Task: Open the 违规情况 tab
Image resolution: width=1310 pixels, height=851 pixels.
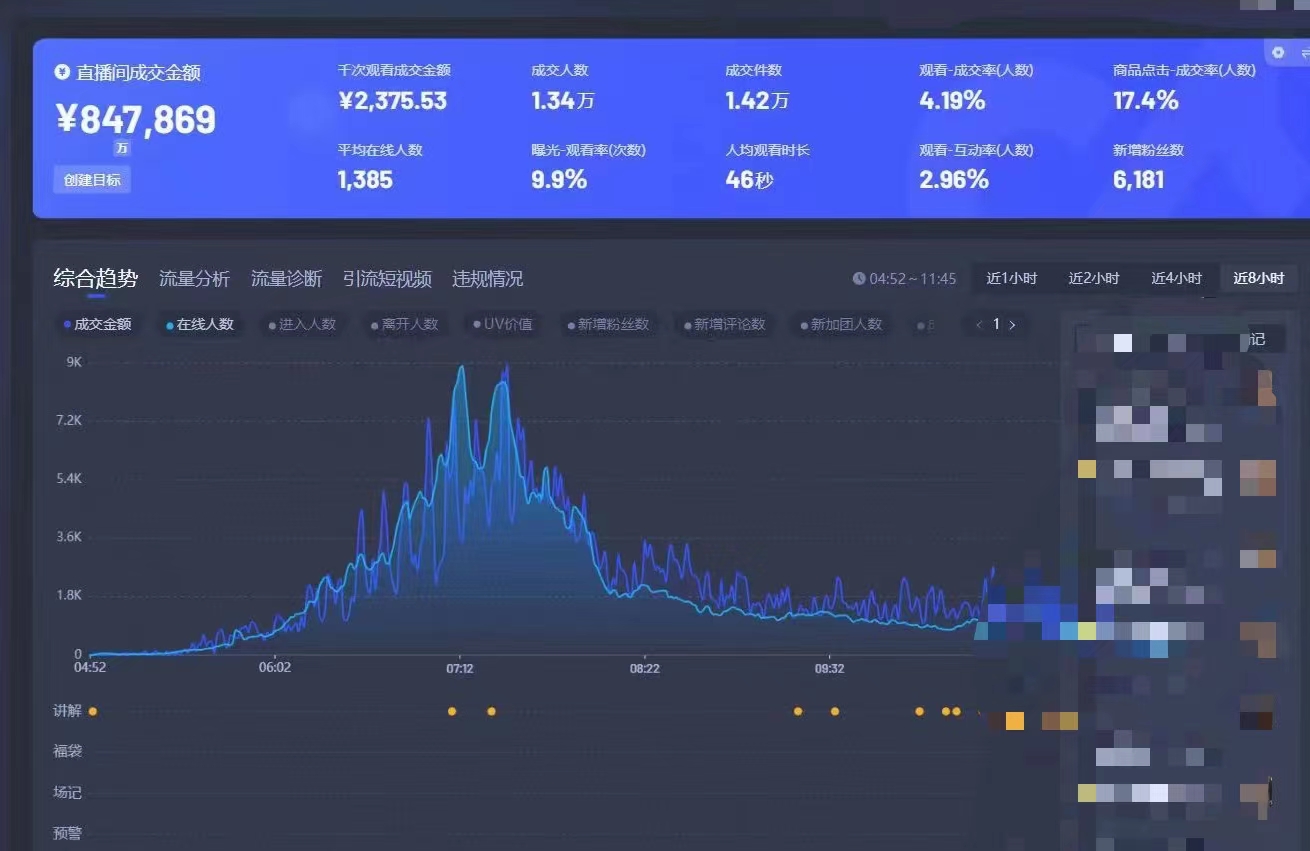Action: pos(487,279)
